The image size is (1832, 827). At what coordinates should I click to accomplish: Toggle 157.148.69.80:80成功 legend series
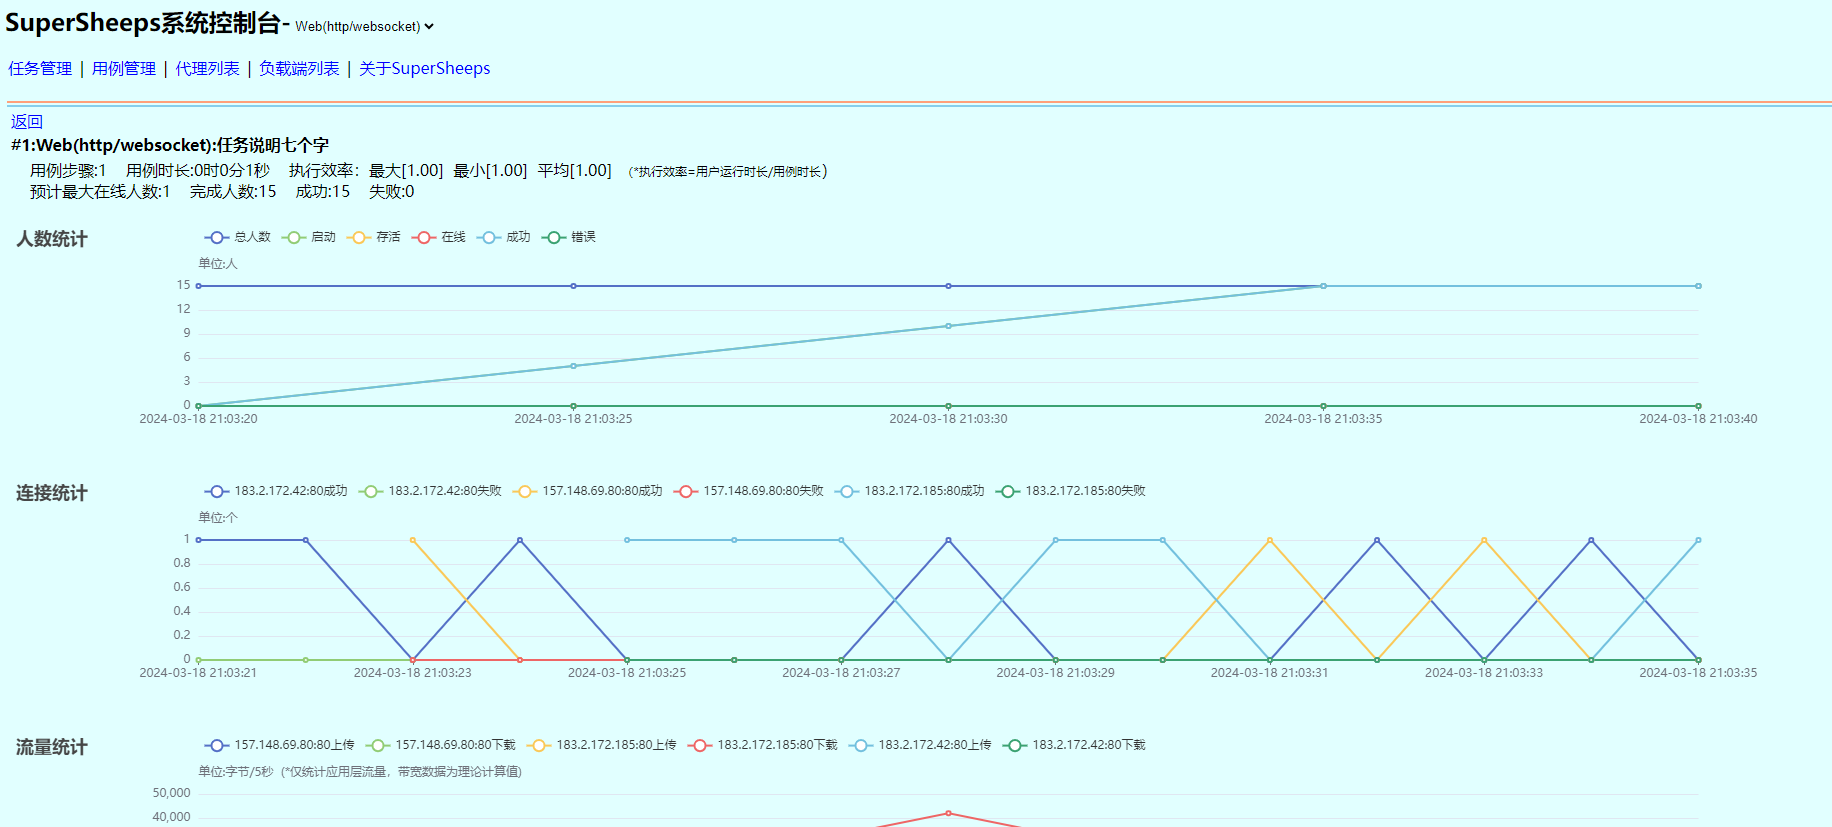click(588, 491)
